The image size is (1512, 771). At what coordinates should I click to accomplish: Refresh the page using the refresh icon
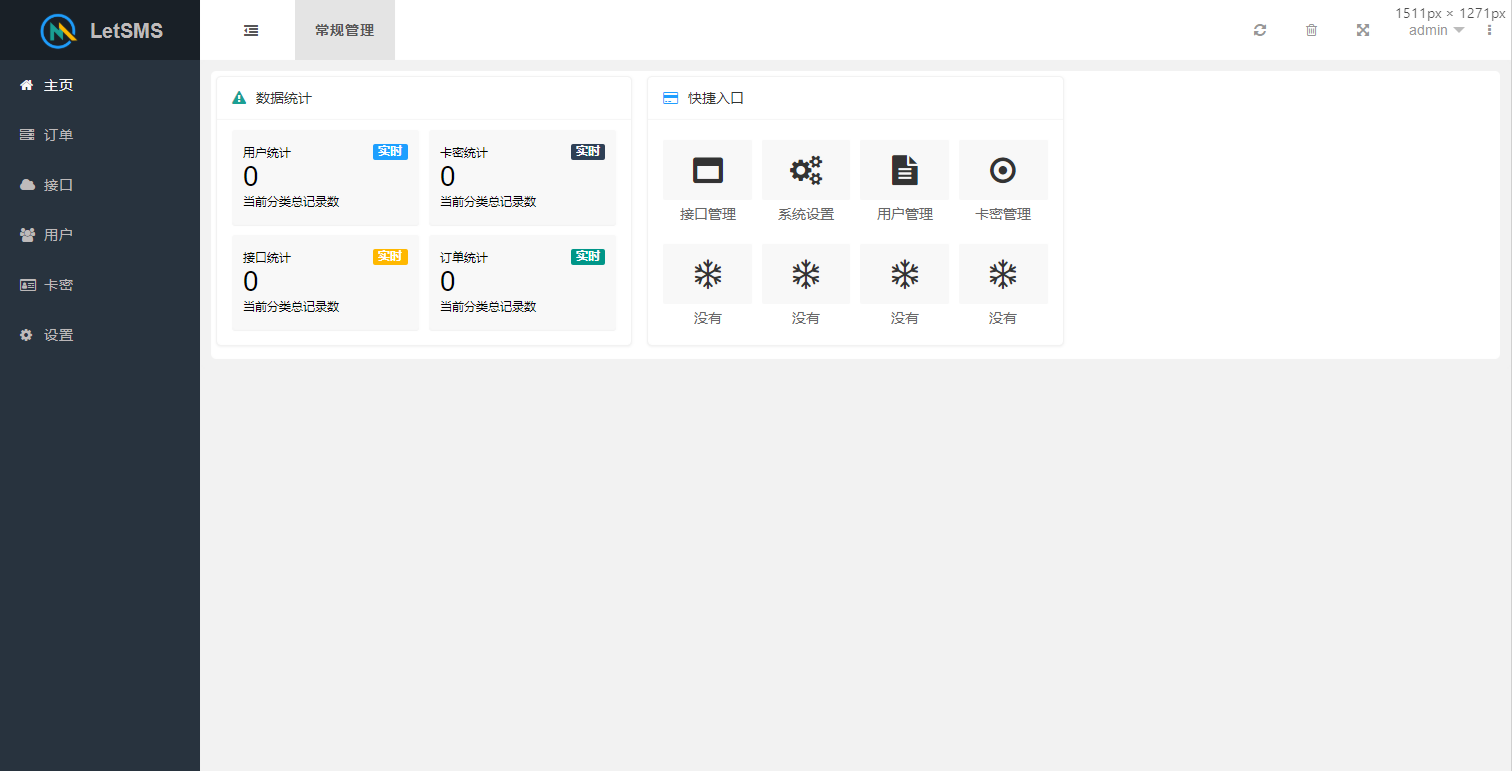pyautogui.click(x=1259, y=30)
